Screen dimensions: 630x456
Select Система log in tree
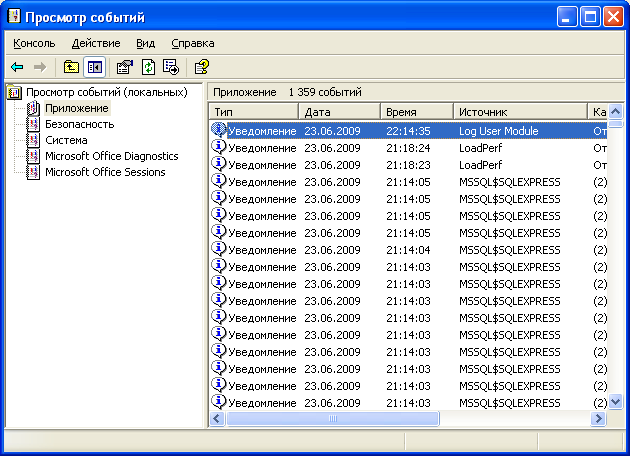[x=66, y=140]
